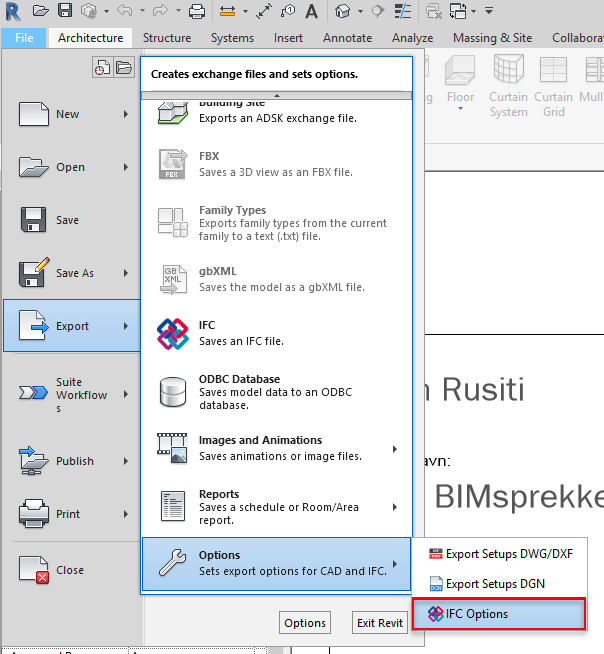The image size is (604, 654).
Task: Click the Curtain System ribbon tool
Action: click(x=508, y=86)
